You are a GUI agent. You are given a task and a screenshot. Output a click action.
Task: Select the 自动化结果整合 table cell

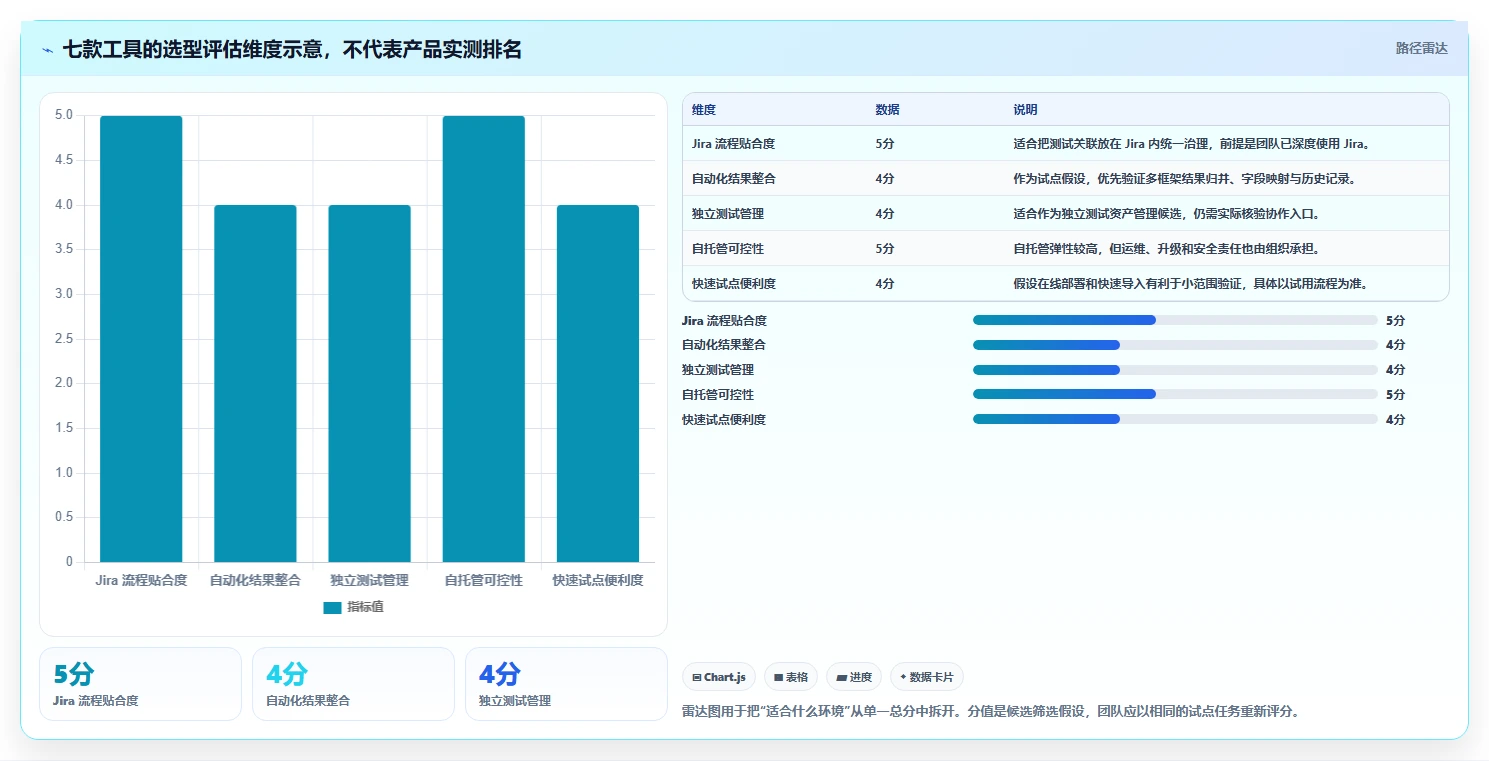[733, 179]
